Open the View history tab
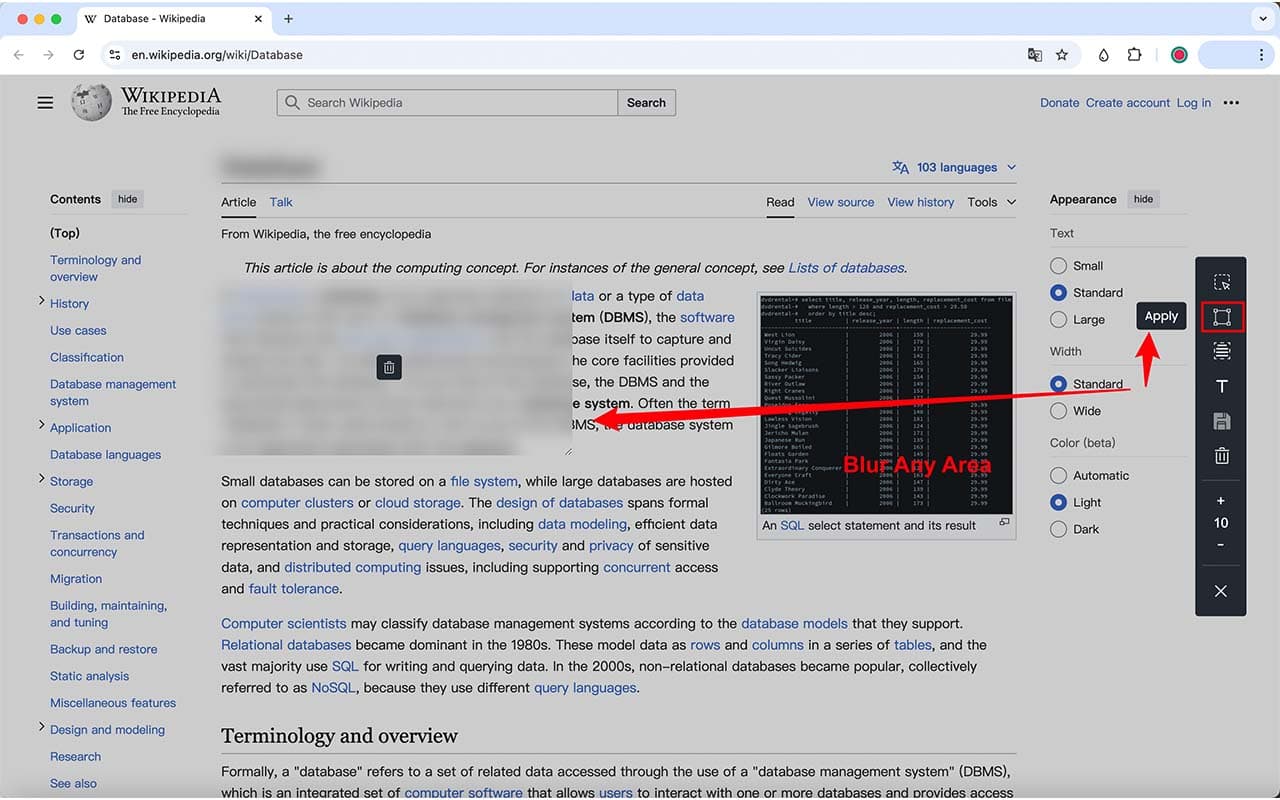The height and width of the screenshot is (800, 1280). point(920,202)
